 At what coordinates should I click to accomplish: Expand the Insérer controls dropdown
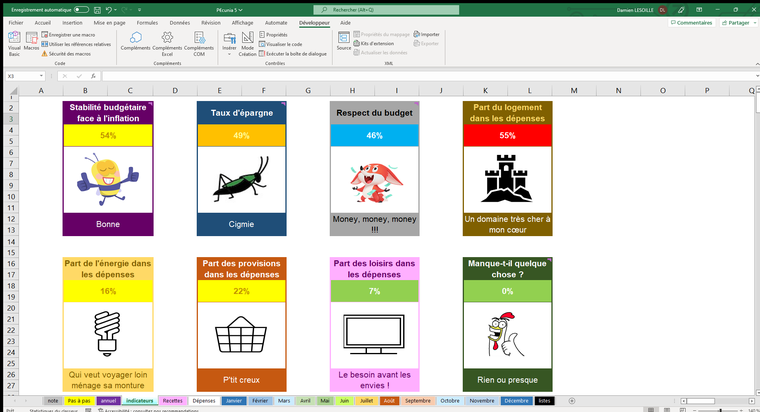[x=229, y=48]
